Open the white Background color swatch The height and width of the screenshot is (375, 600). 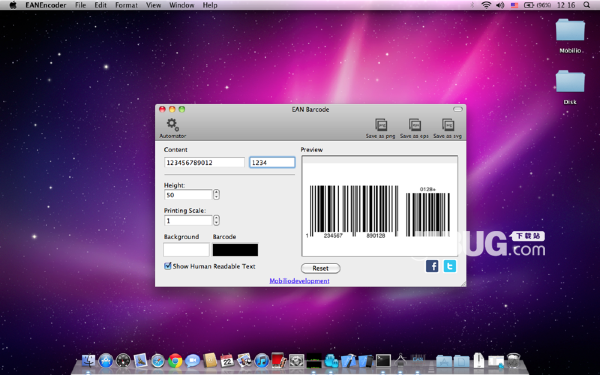(x=186, y=249)
